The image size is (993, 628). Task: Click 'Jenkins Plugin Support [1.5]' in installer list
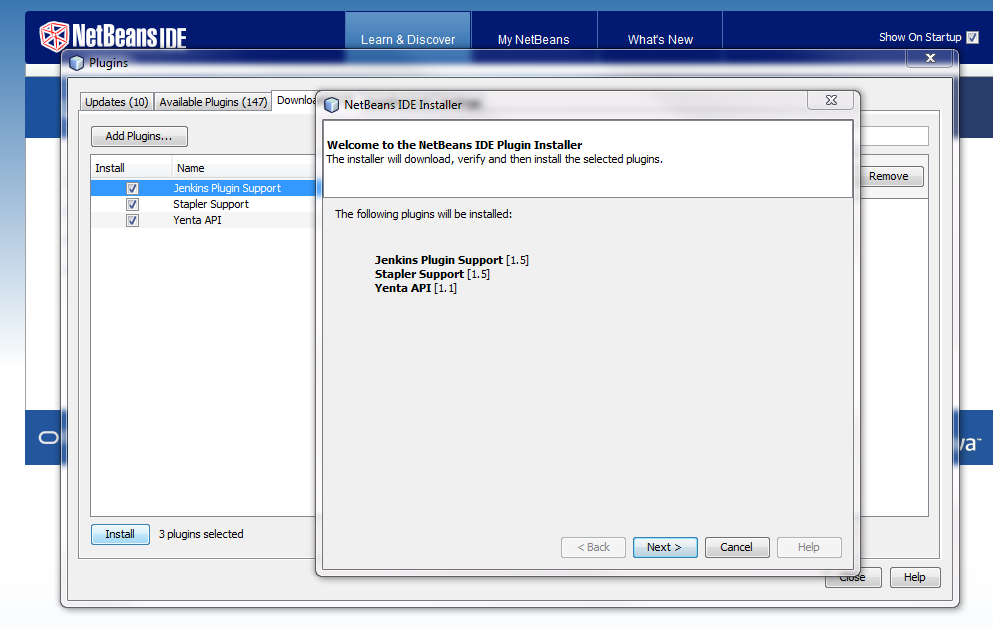coord(452,260)
